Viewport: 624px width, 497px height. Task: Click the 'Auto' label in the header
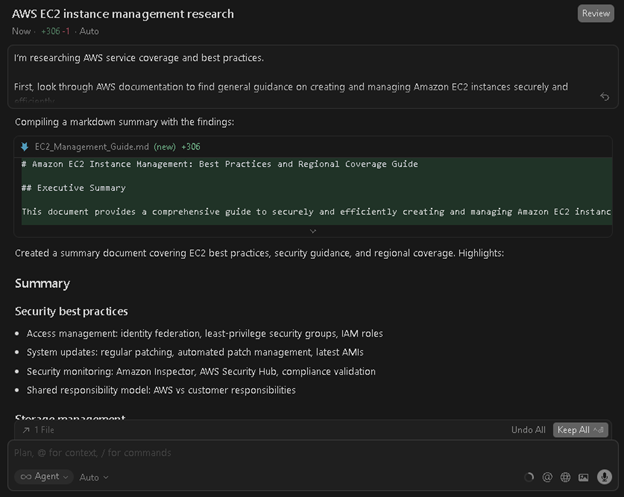(x=89, y=31)
